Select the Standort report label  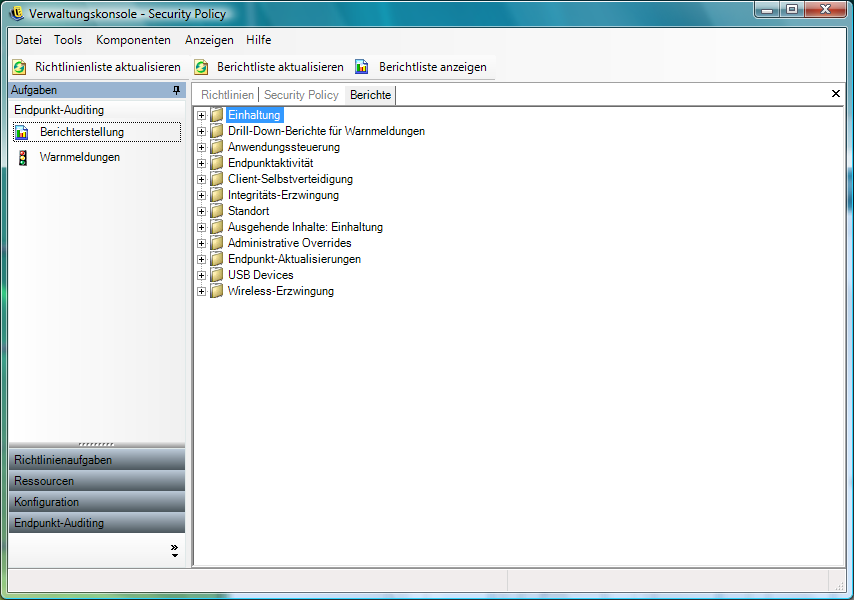pyautogui.click(x=248, y=211)
